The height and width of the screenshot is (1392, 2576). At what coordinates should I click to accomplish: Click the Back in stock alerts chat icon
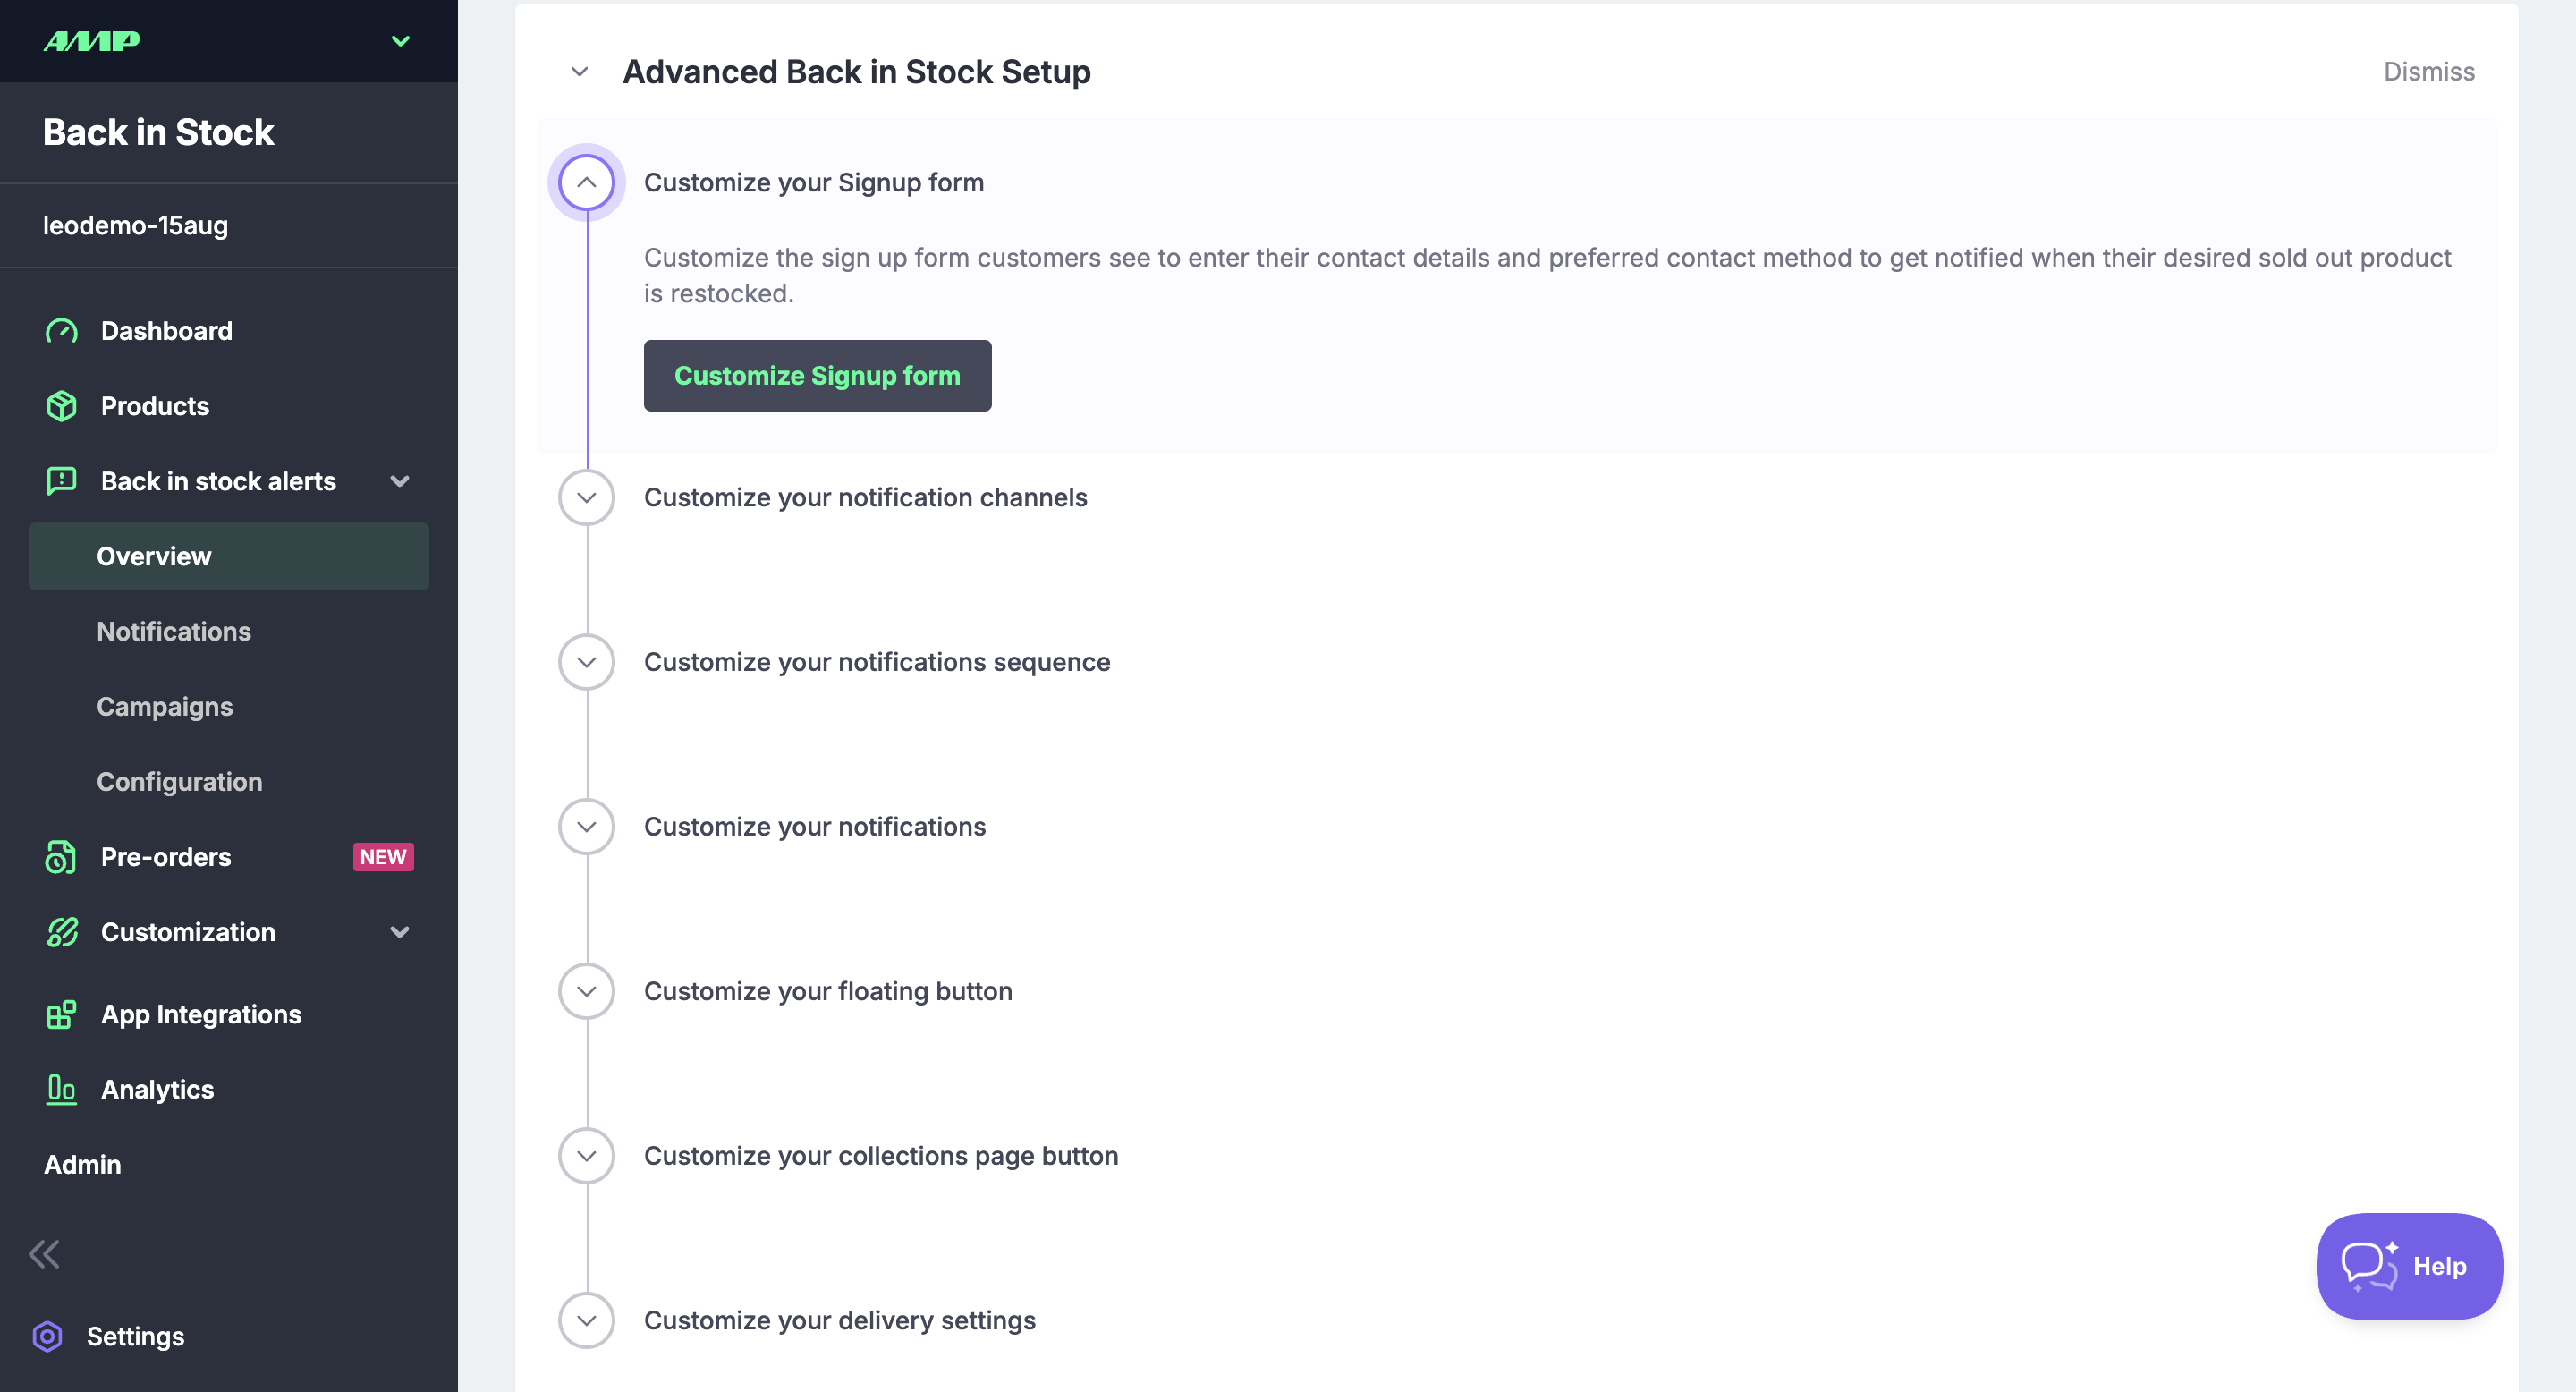pos(61,481)
